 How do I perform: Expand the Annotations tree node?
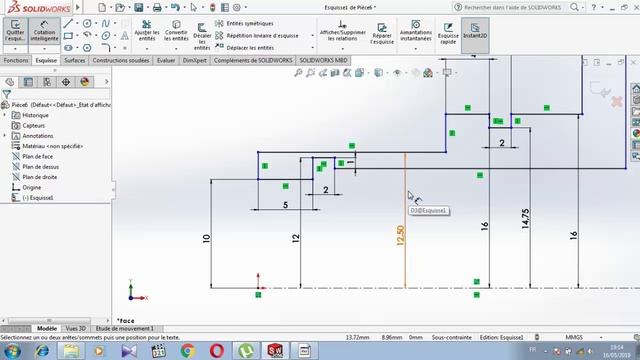pyautogui.click(x=5, y=136)
